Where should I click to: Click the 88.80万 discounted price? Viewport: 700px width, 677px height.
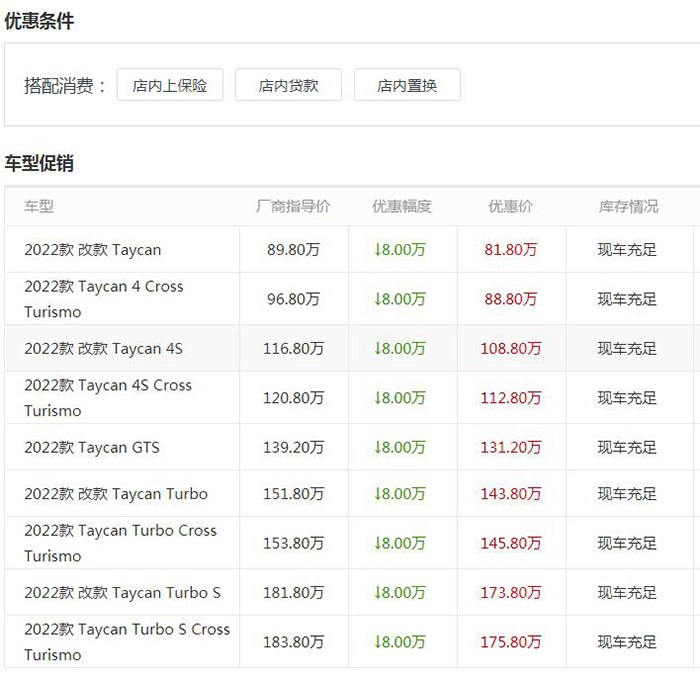tap(511, 299)
